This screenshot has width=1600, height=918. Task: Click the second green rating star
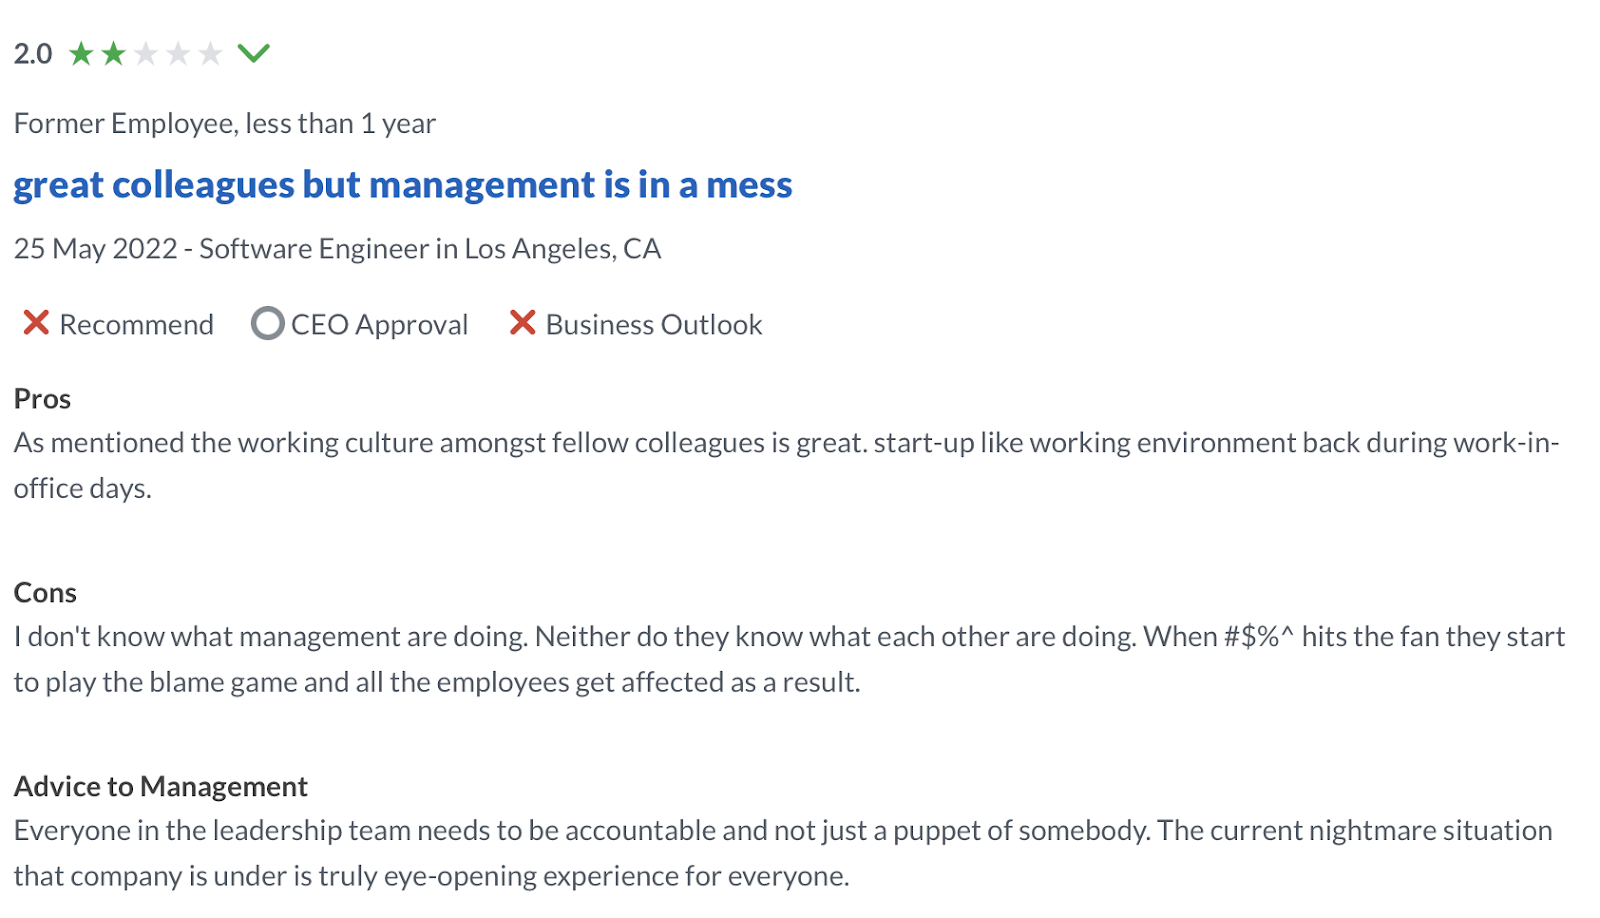coord(113,53)
